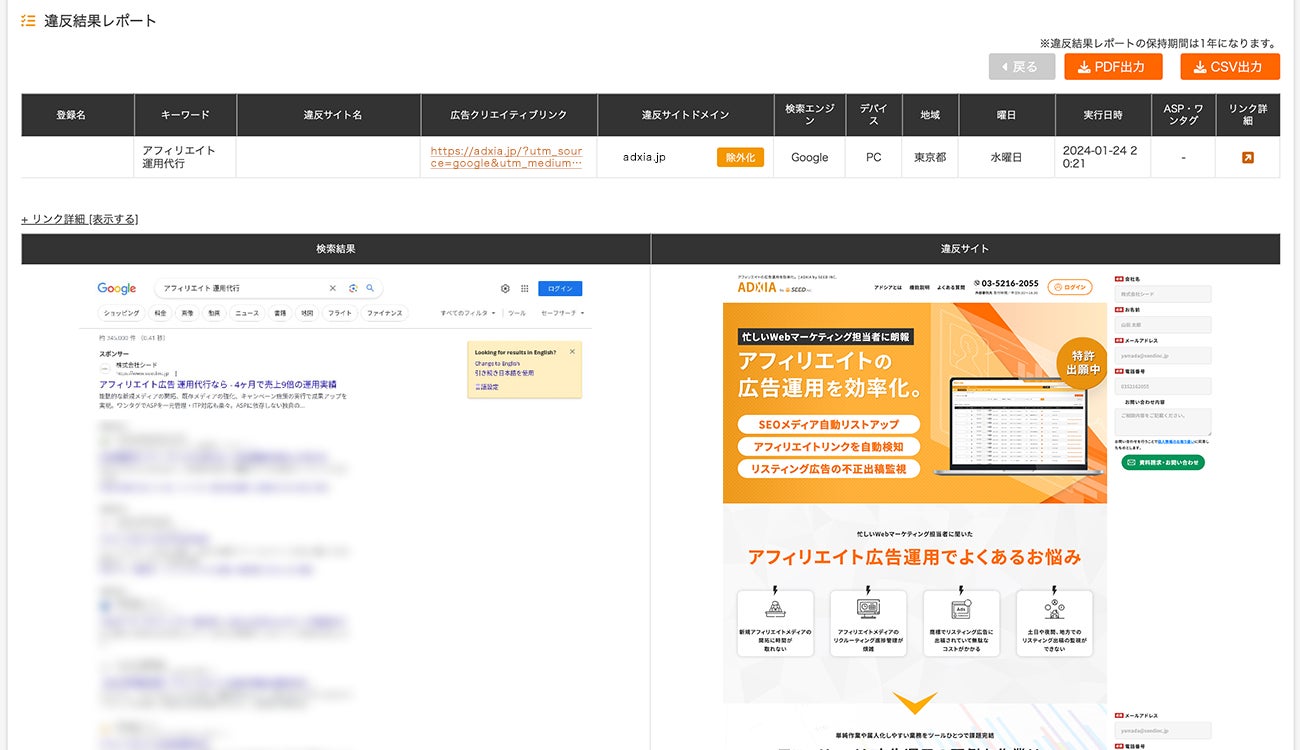Click orange down chevron on violation site

click(914, 703)
